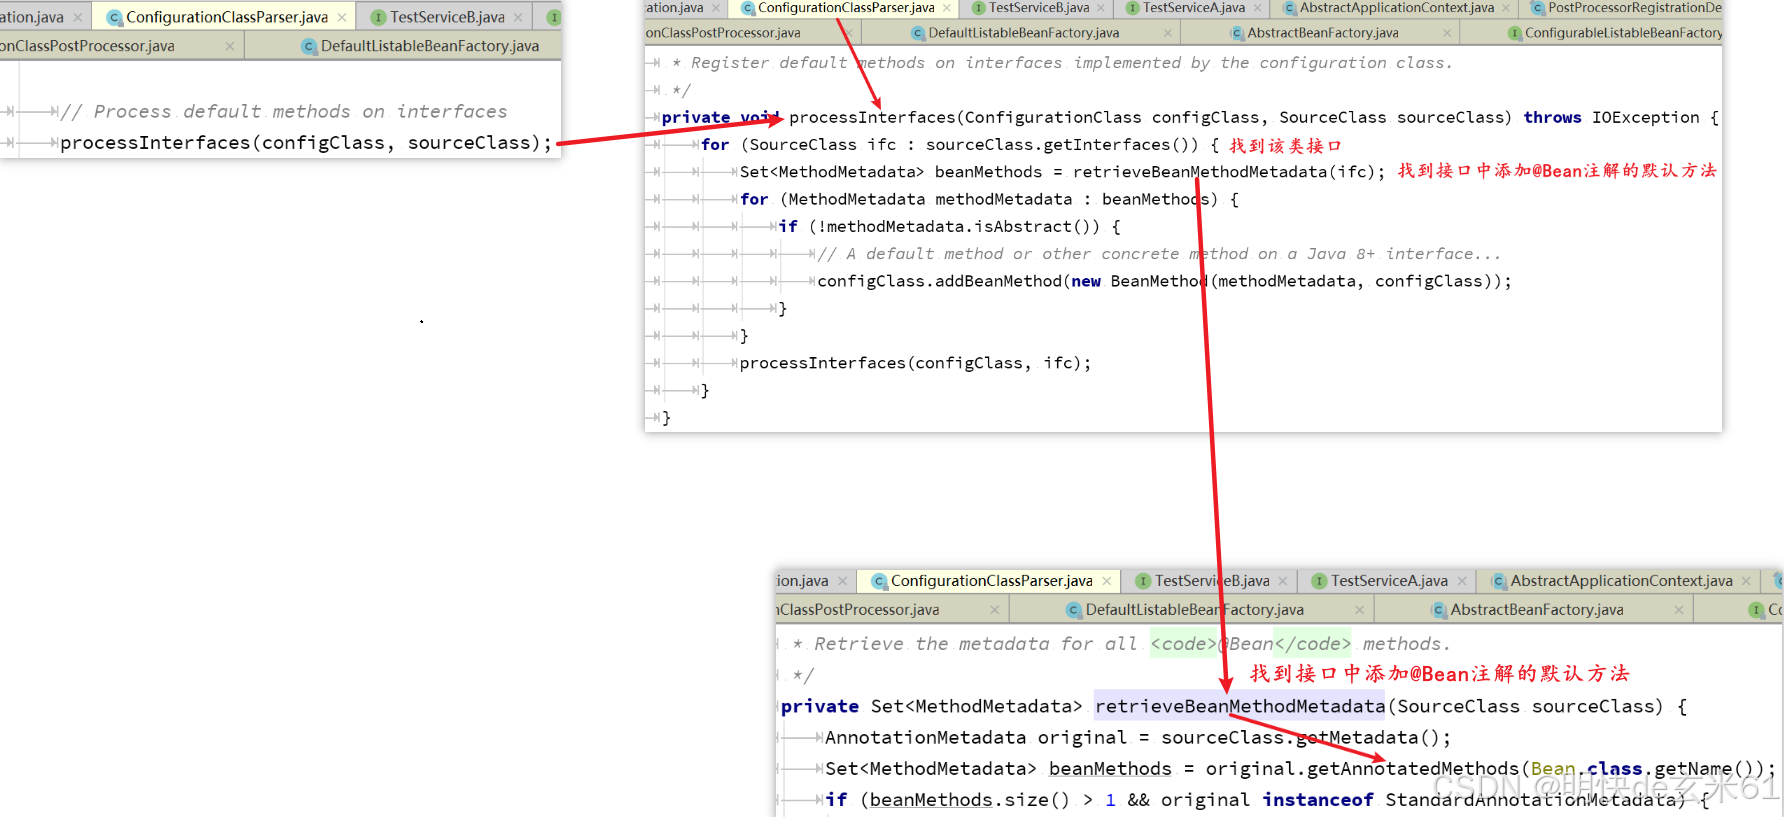Close the ation.java tab in the top-right window
The width and height of the screenshot is (1784, 817).
point(716,8)
